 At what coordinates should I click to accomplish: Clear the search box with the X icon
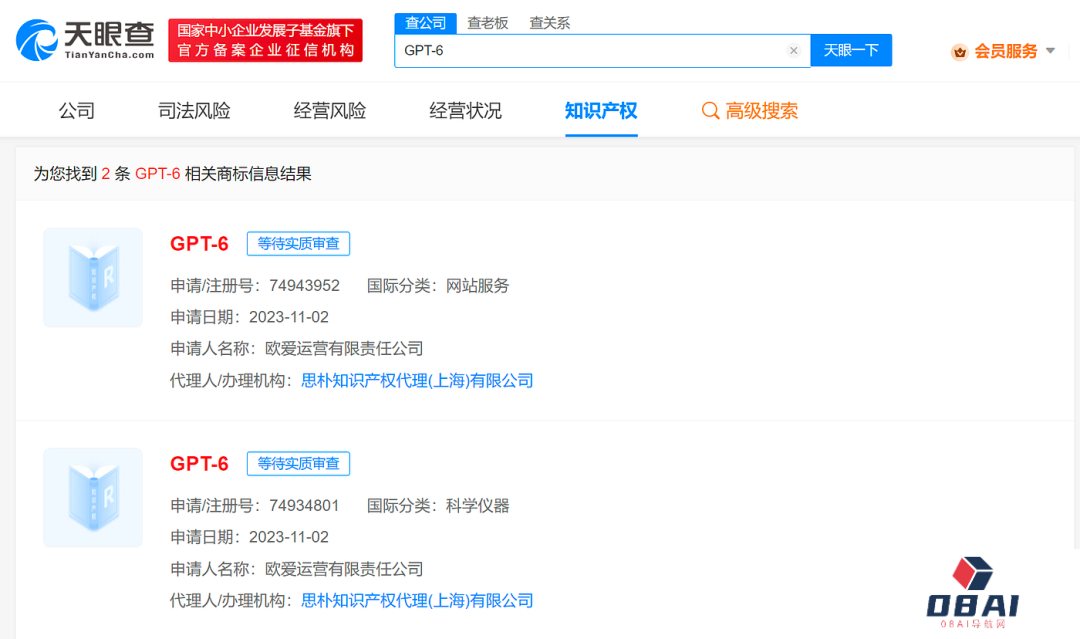[793, 51]
